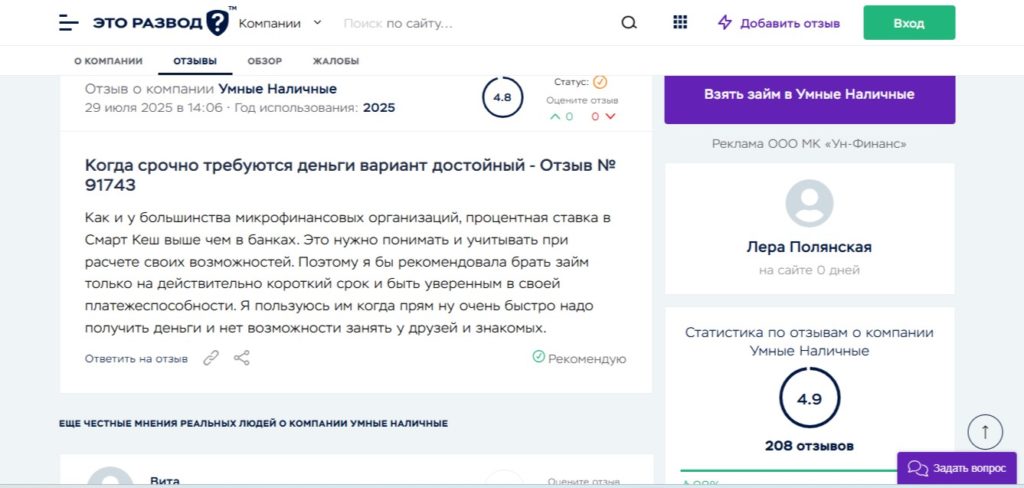
Task: Click the magnifier search icon
Action: coord(628,23)
